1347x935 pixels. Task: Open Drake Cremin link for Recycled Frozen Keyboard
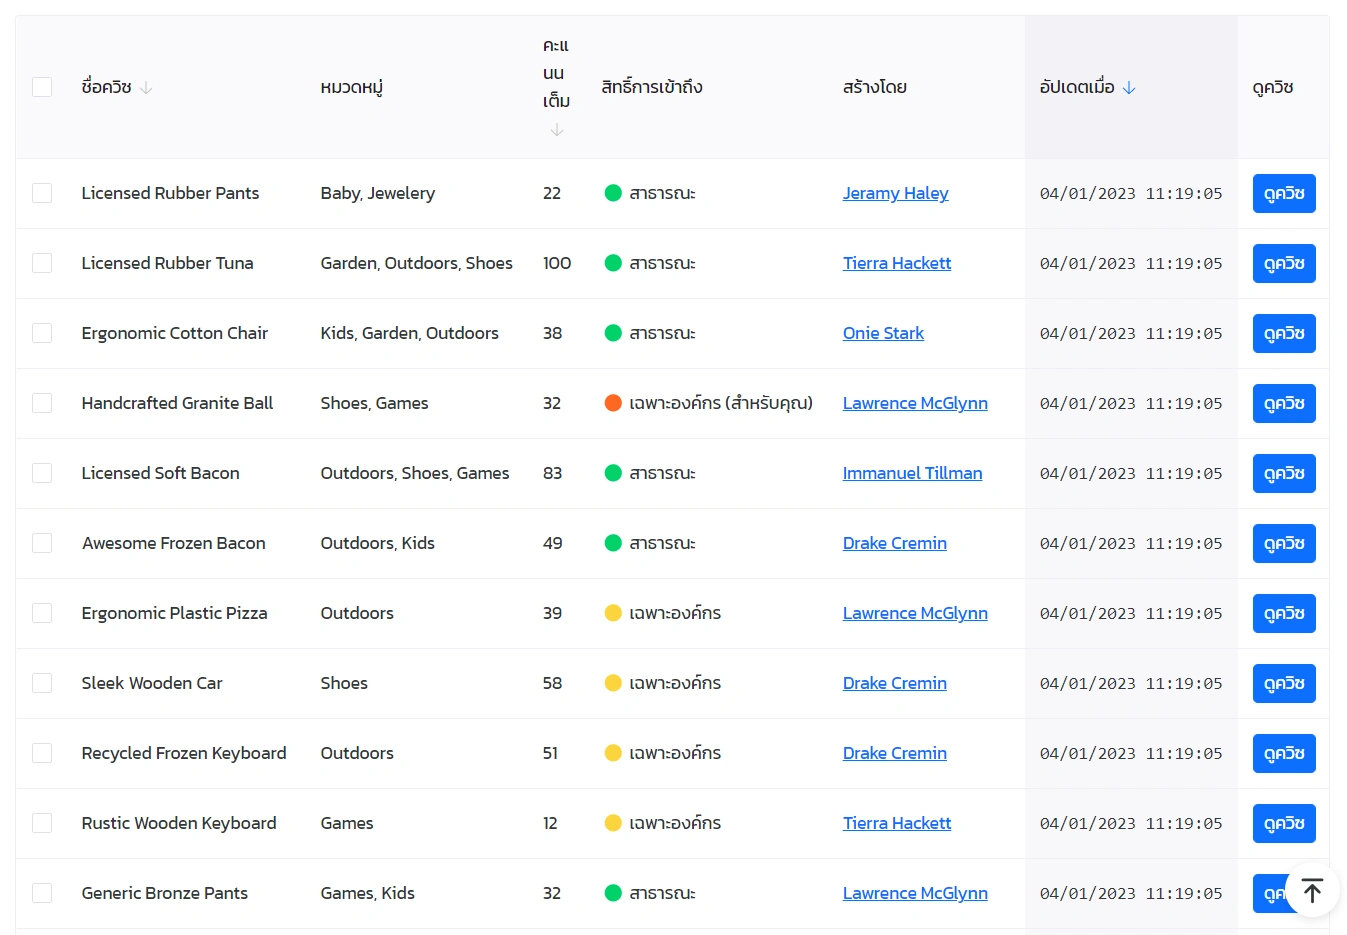894,753
